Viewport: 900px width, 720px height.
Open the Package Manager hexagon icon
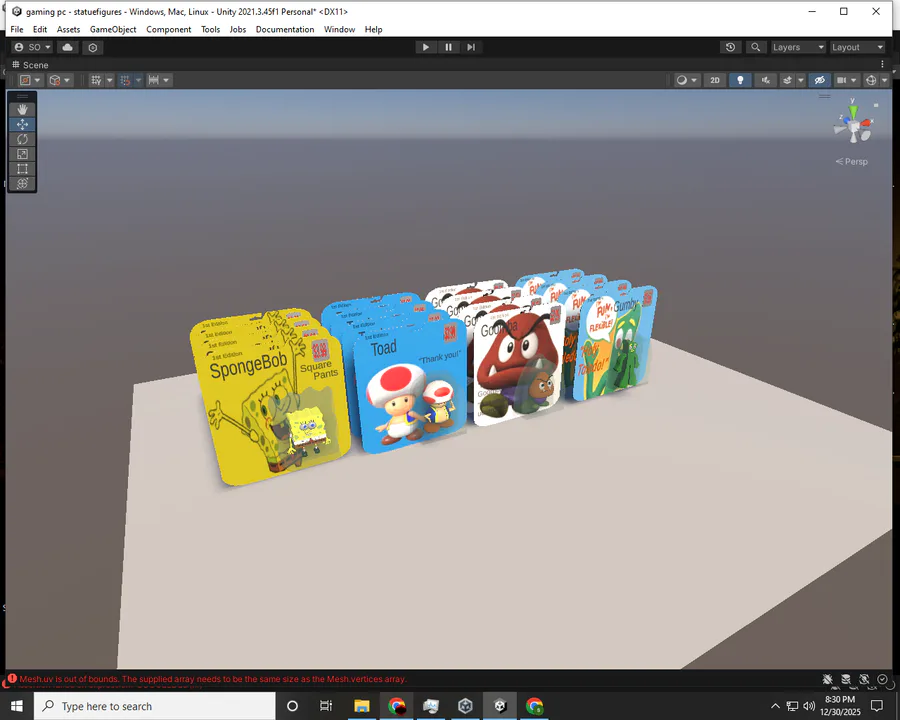[x=93, y=47]
